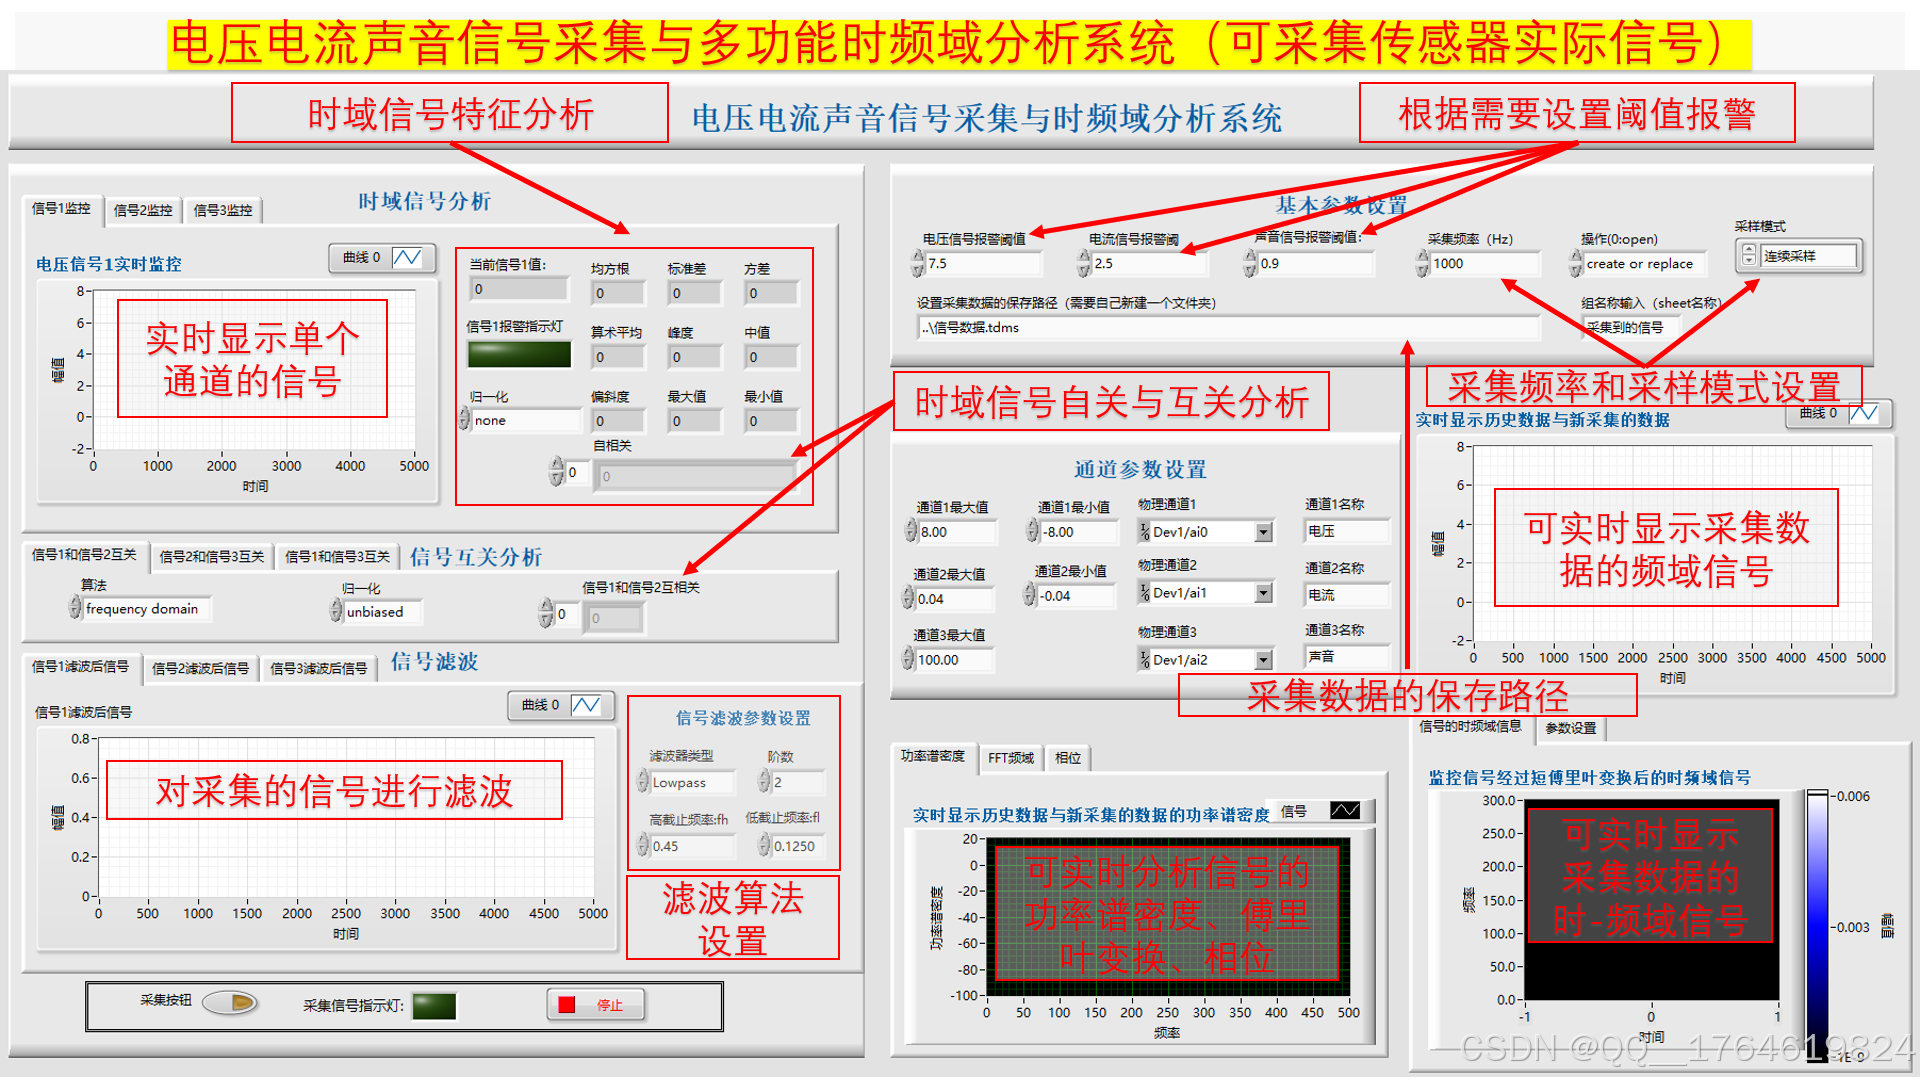
Task: Click curve plot icon in top-right history data graph legend
Action: coord(1863,413)
